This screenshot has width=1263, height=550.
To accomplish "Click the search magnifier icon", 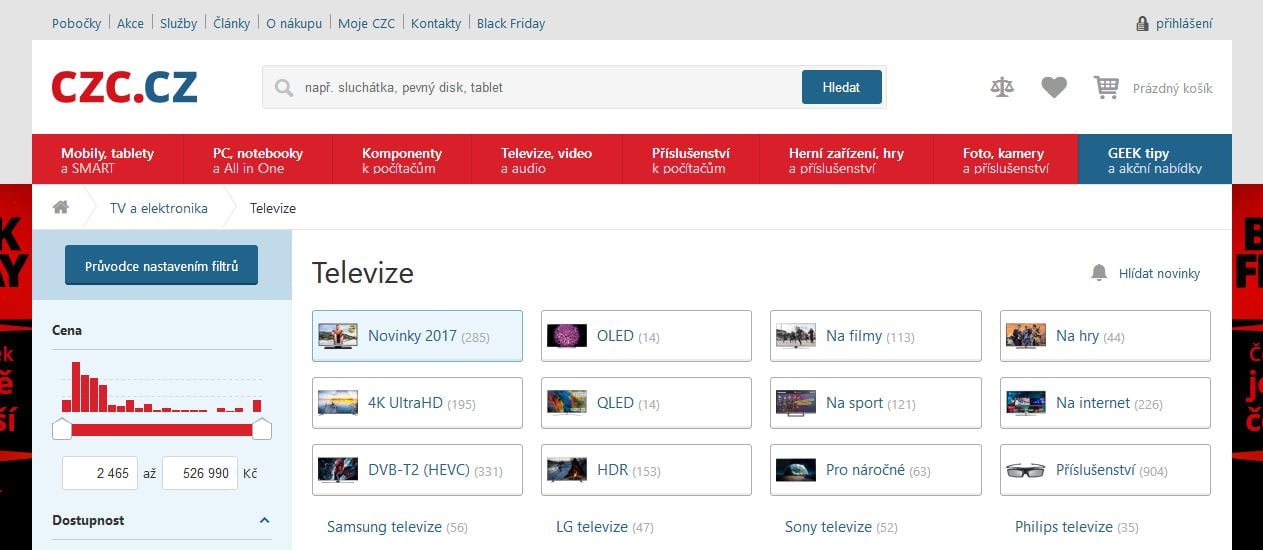I will pos(284,88).
